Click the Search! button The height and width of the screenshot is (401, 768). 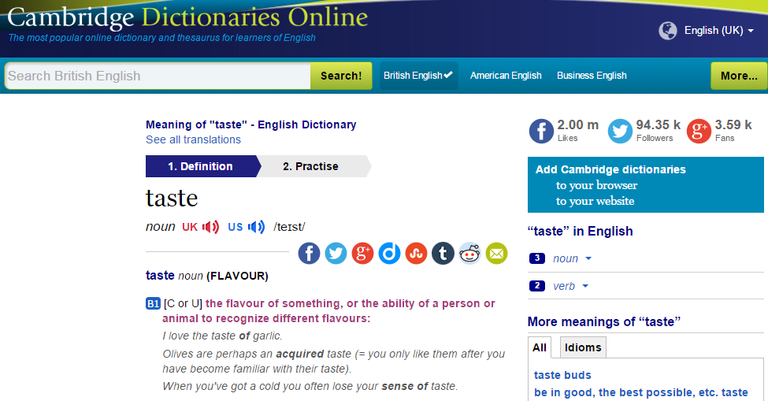[341, 76]
